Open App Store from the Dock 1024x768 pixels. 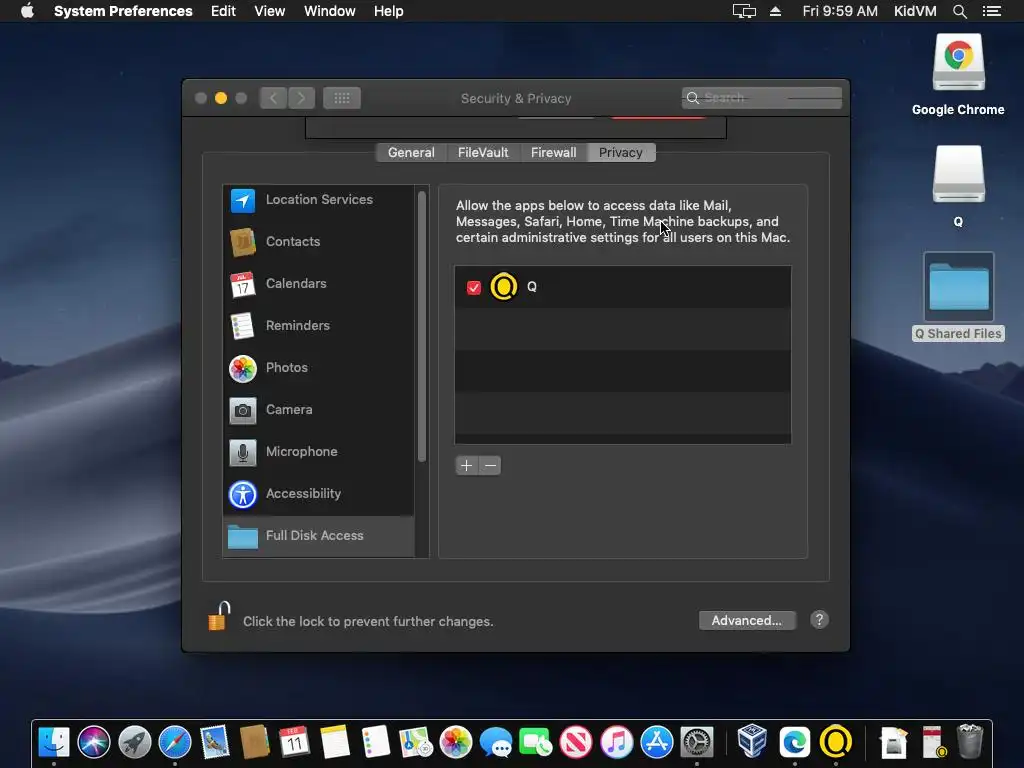657,742
